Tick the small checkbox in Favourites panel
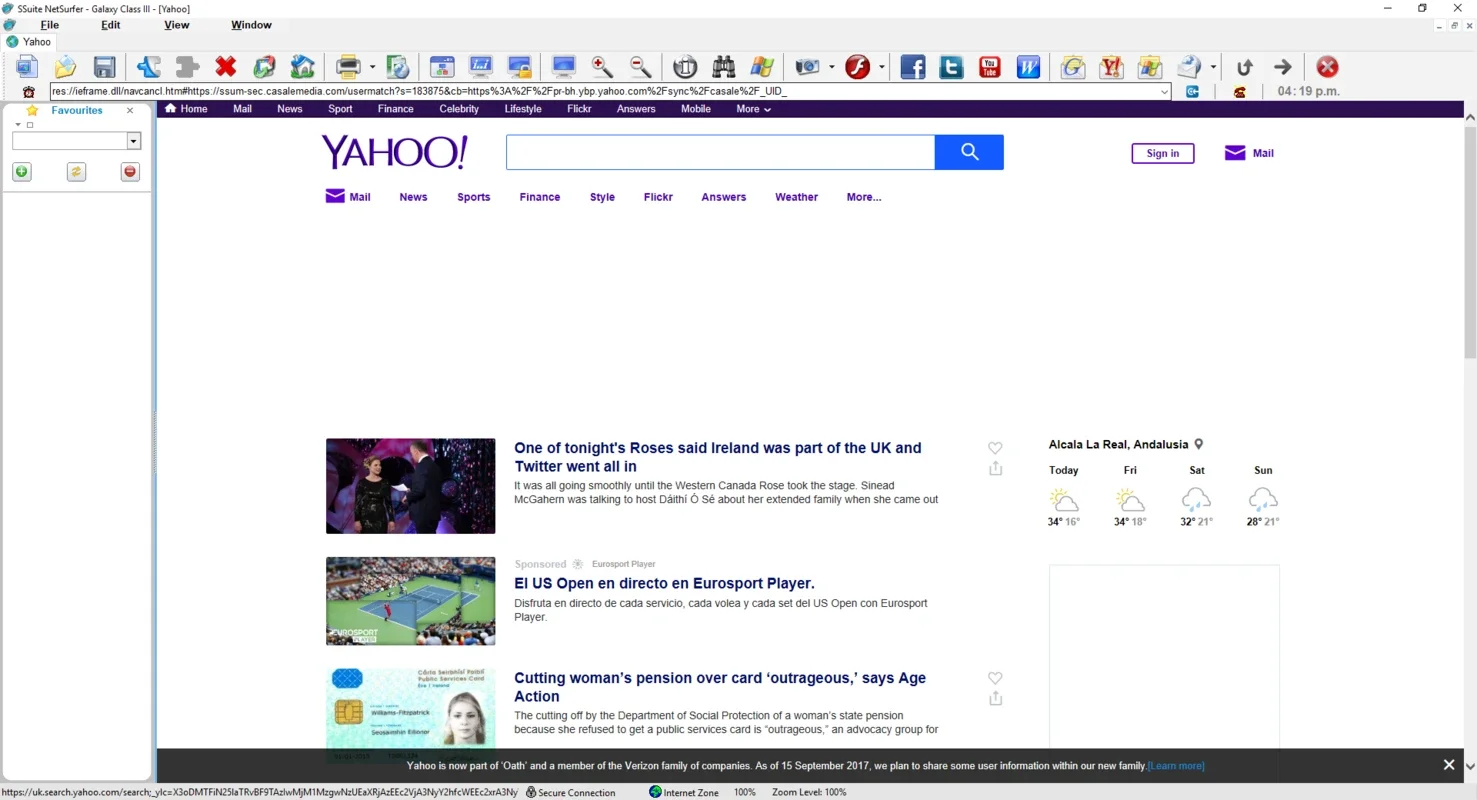Image resolution: width=1477 pixels, height=800 pixels. click(30, 125)
